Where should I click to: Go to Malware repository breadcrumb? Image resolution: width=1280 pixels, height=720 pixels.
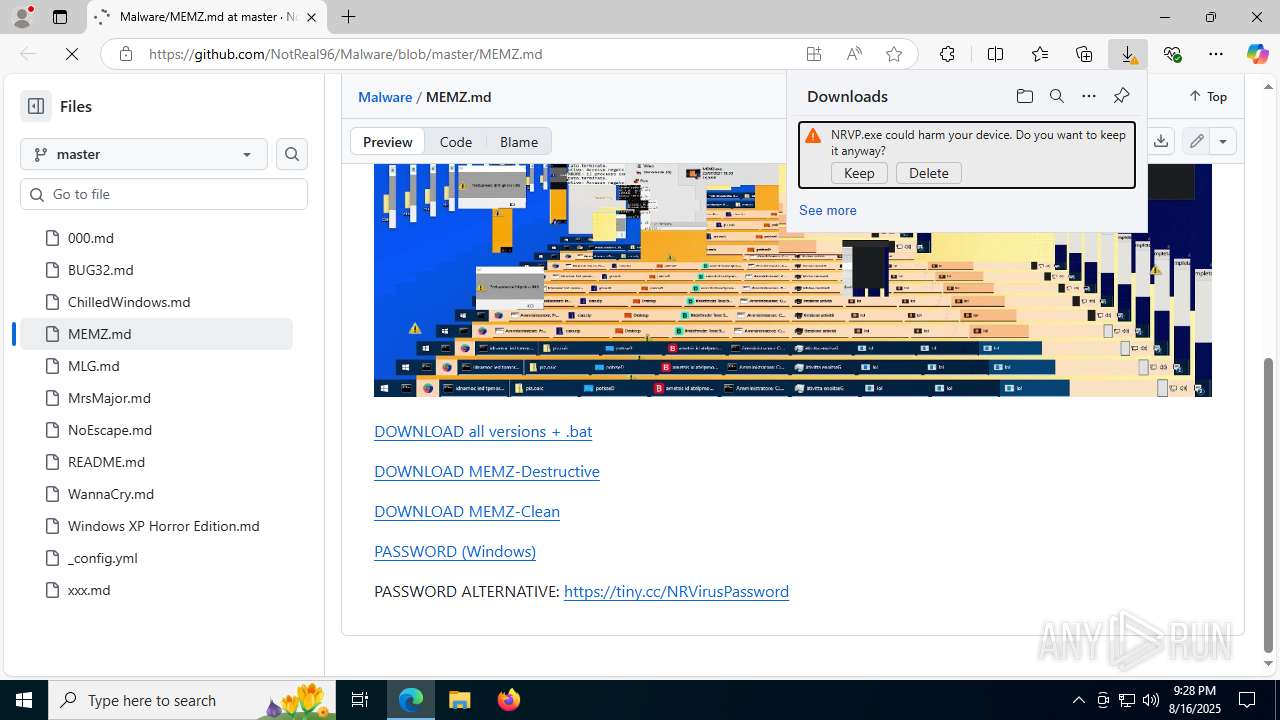[385, 97]
